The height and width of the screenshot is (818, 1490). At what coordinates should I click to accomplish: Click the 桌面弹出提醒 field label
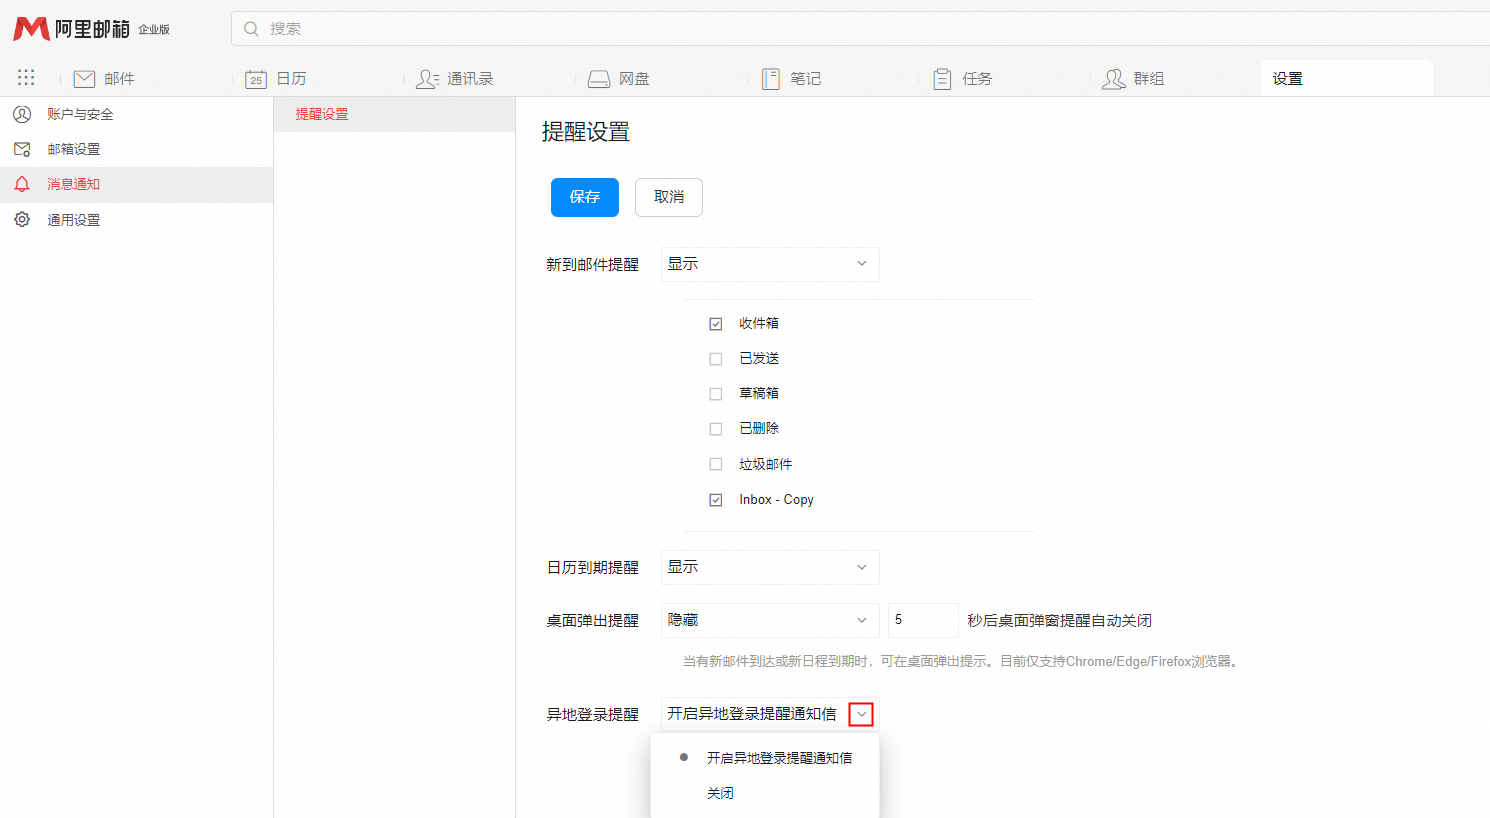pos(592,621)
